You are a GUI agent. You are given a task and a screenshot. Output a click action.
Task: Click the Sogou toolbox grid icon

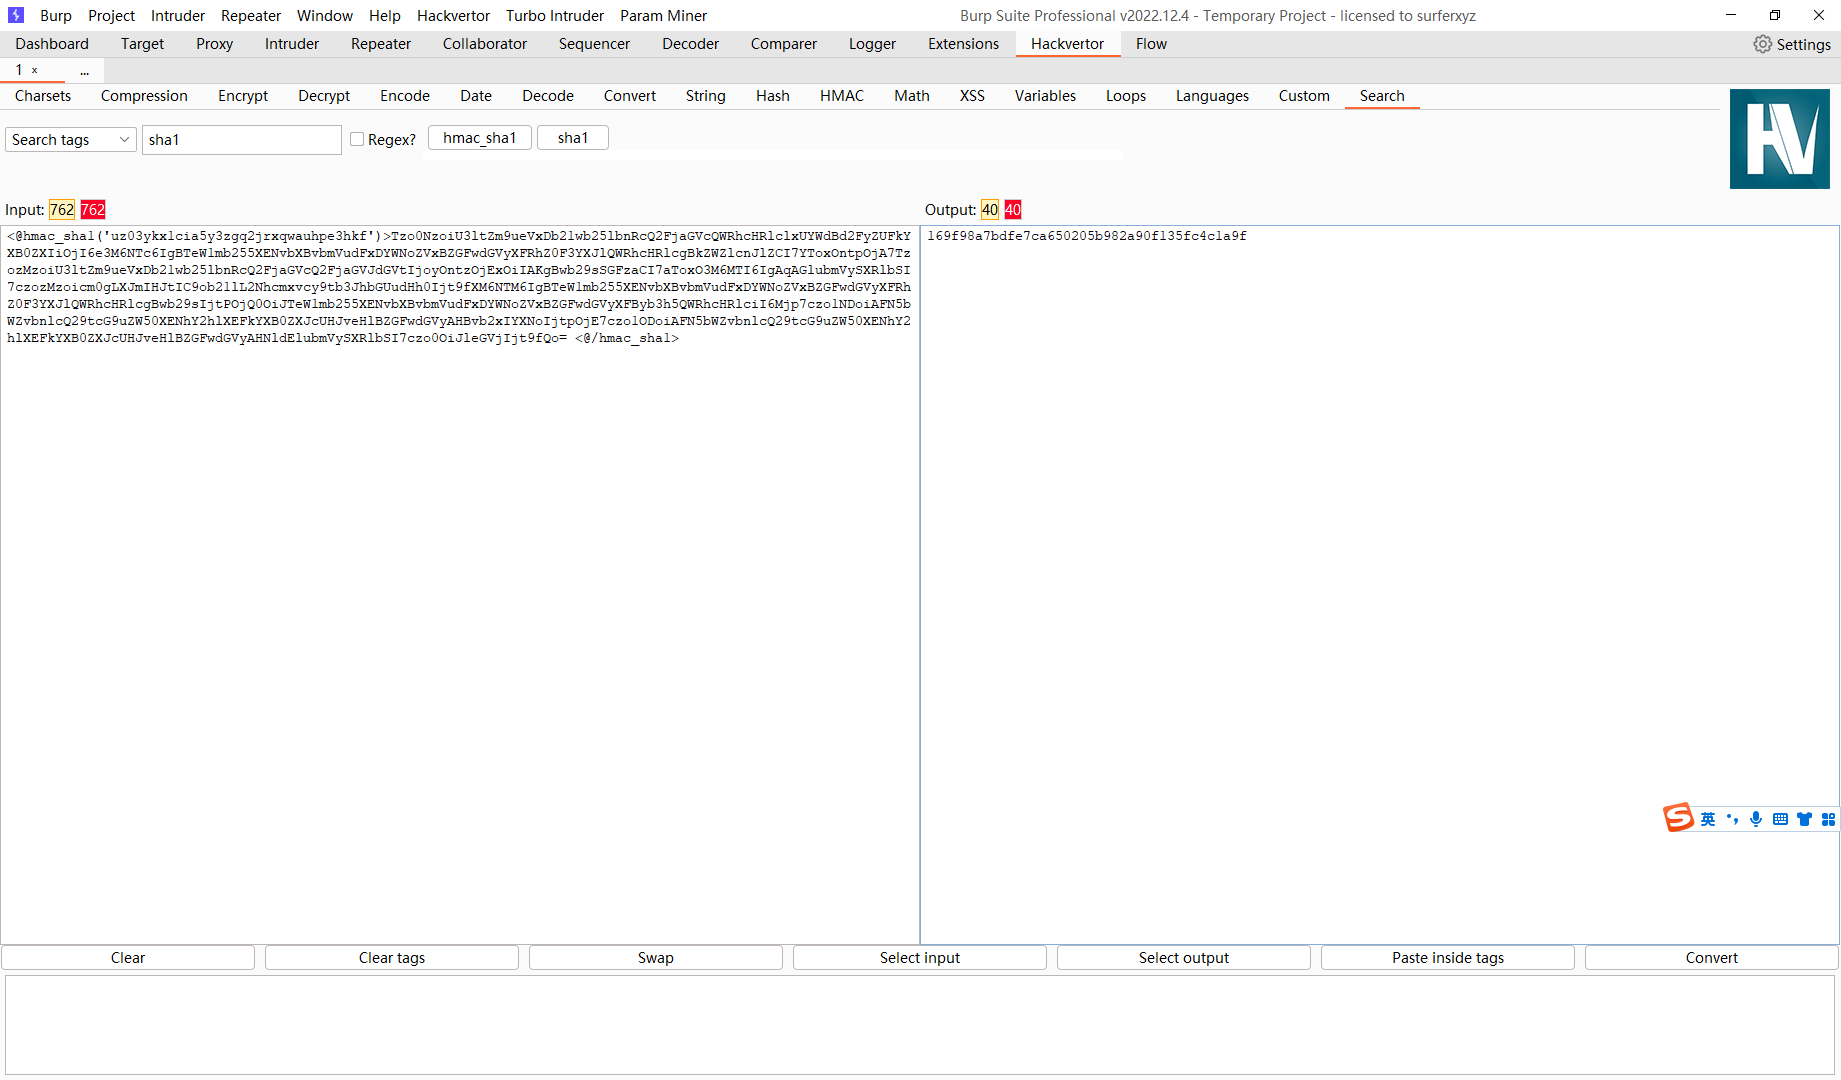[1828, 819]
